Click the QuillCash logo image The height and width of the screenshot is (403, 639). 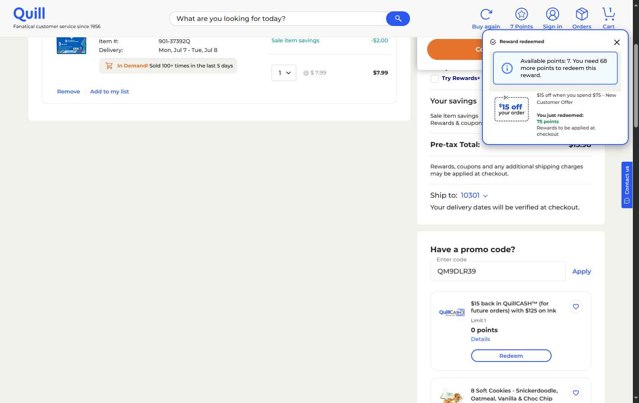(x=452, y=312)
